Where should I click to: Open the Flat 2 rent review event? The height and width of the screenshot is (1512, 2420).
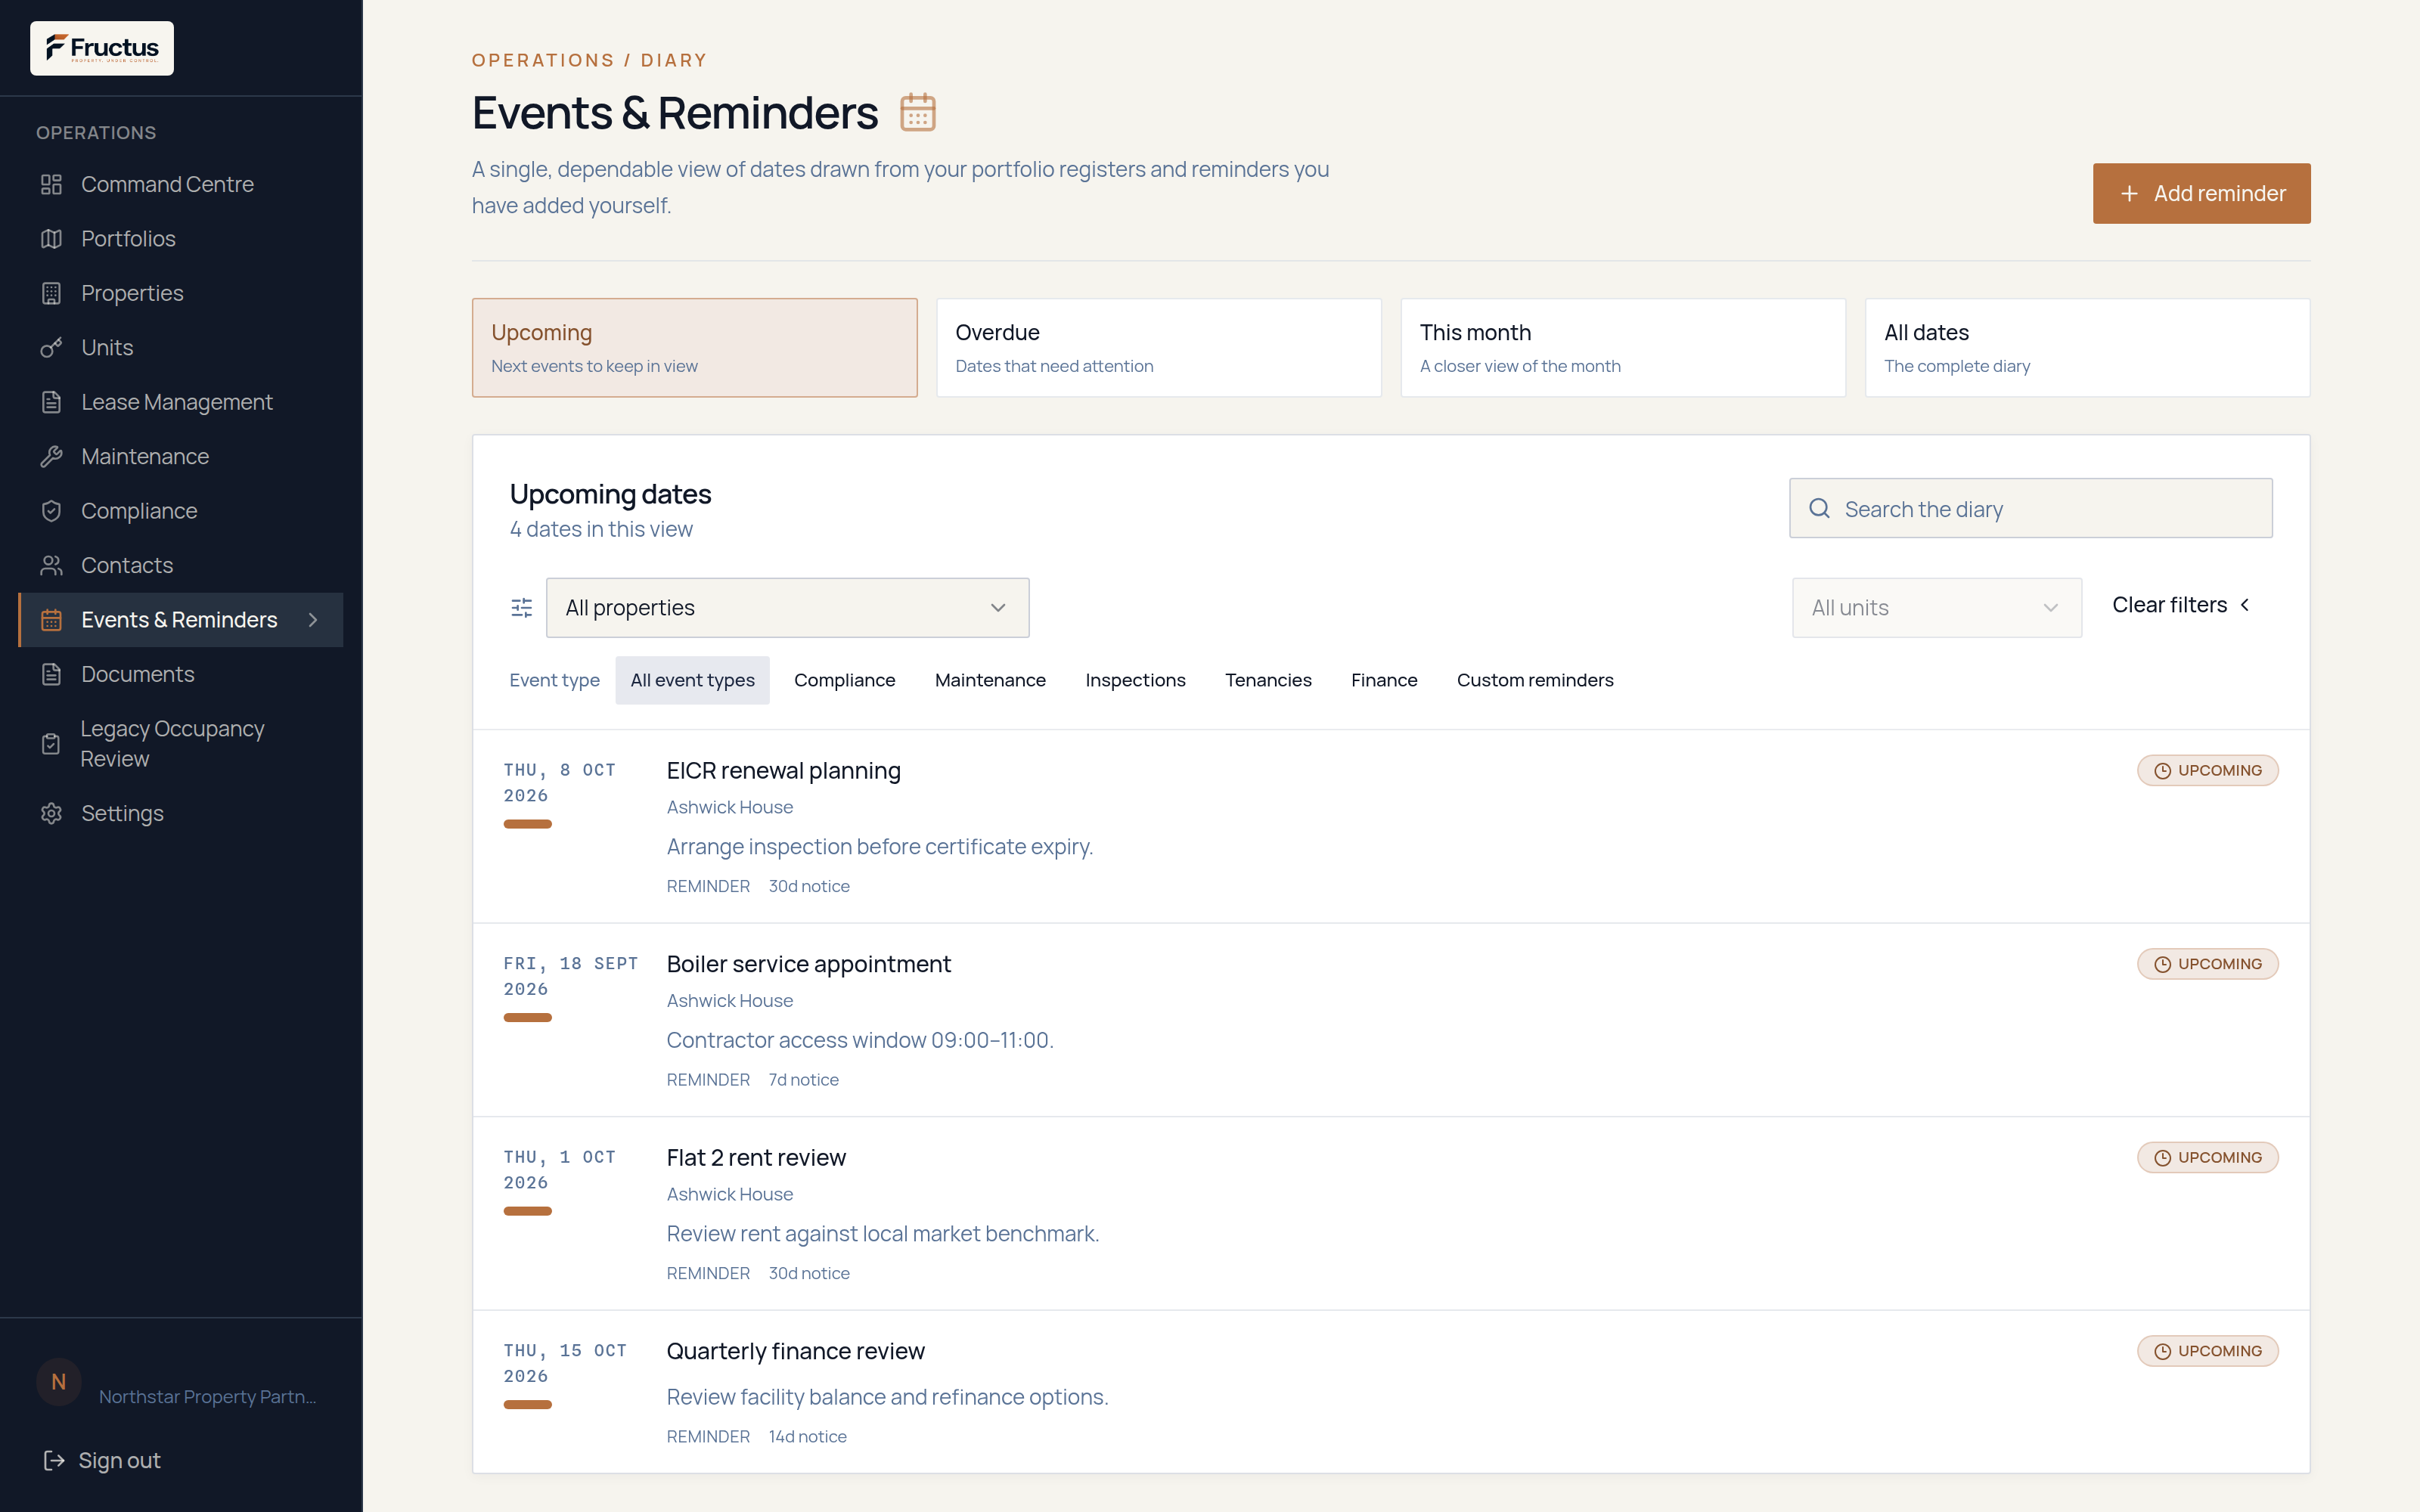(x=1391, y=1213)
